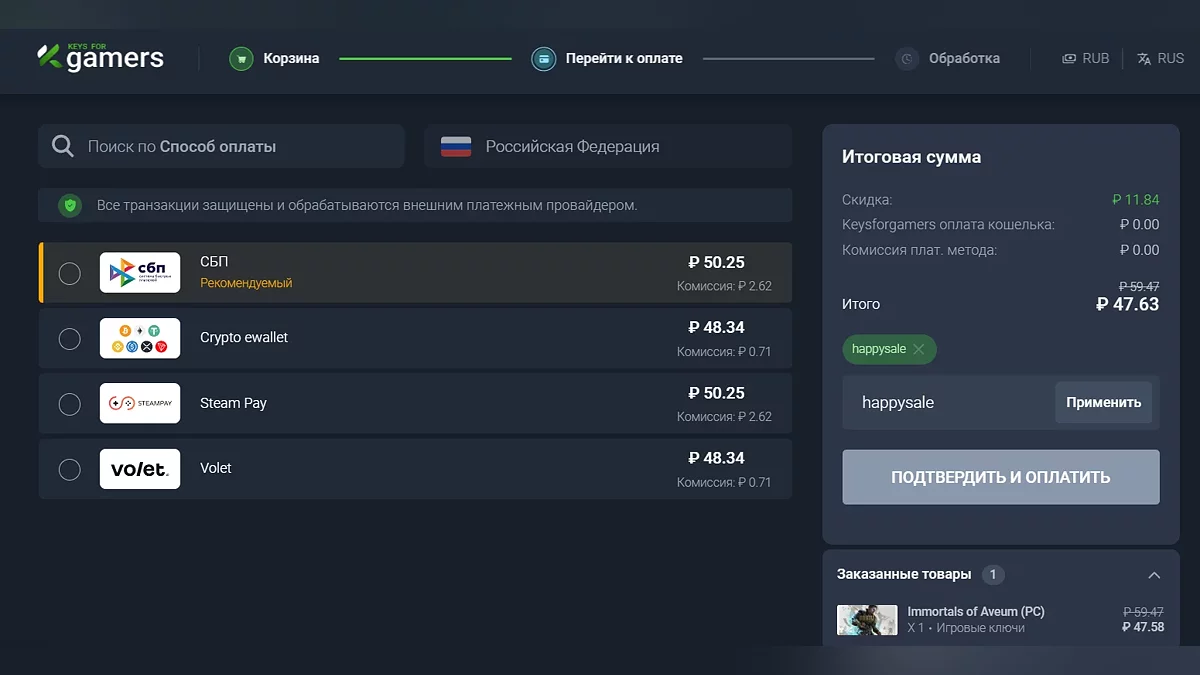Open the RUB currency selector

point(1085,59)
